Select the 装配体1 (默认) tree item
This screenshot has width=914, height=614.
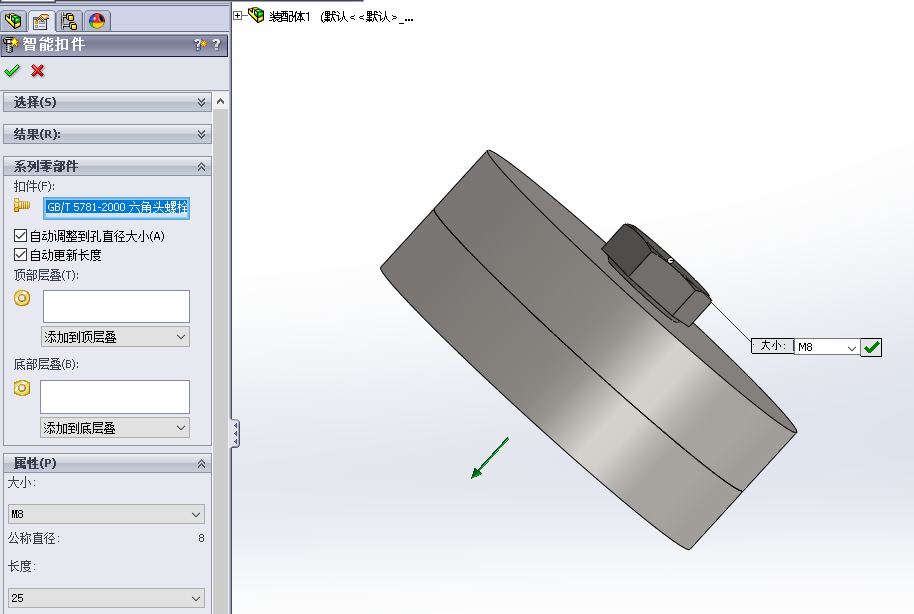coord(341,17)
